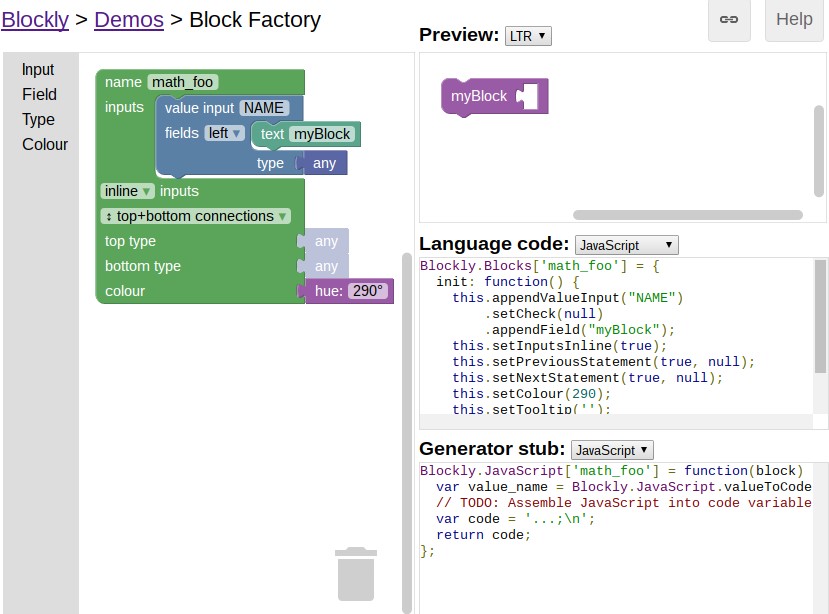
Task: Open the Colour category
Action: tap(45, 144)
